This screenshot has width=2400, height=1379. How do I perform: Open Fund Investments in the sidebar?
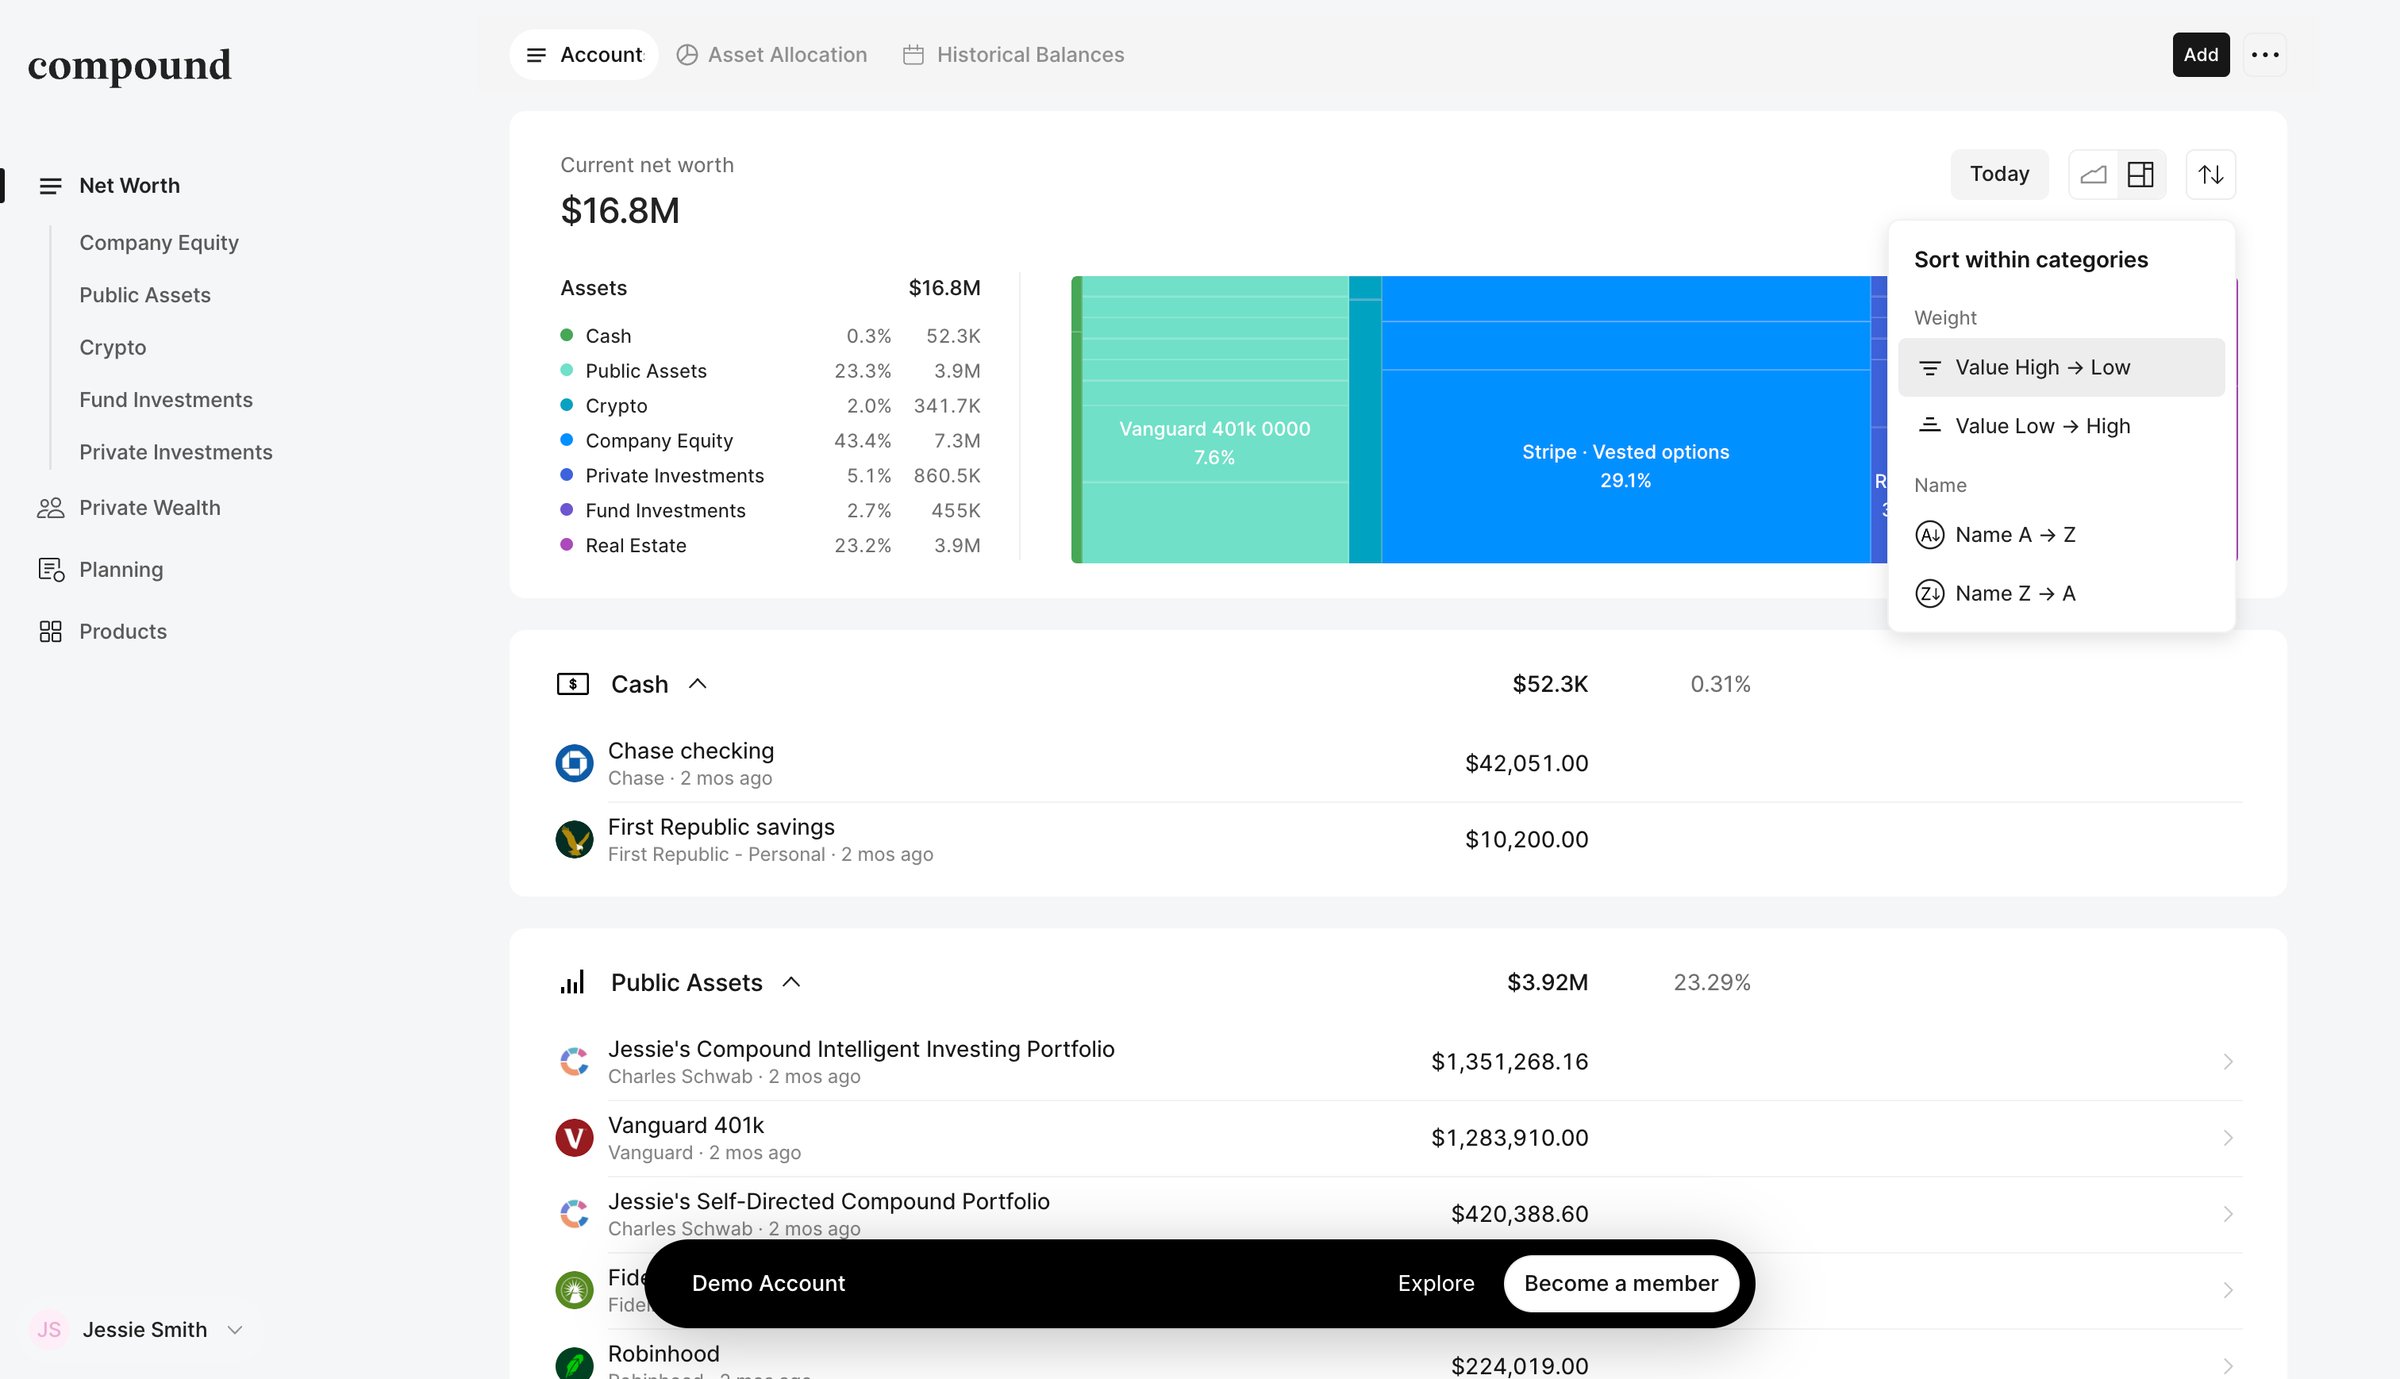(166, 400)
